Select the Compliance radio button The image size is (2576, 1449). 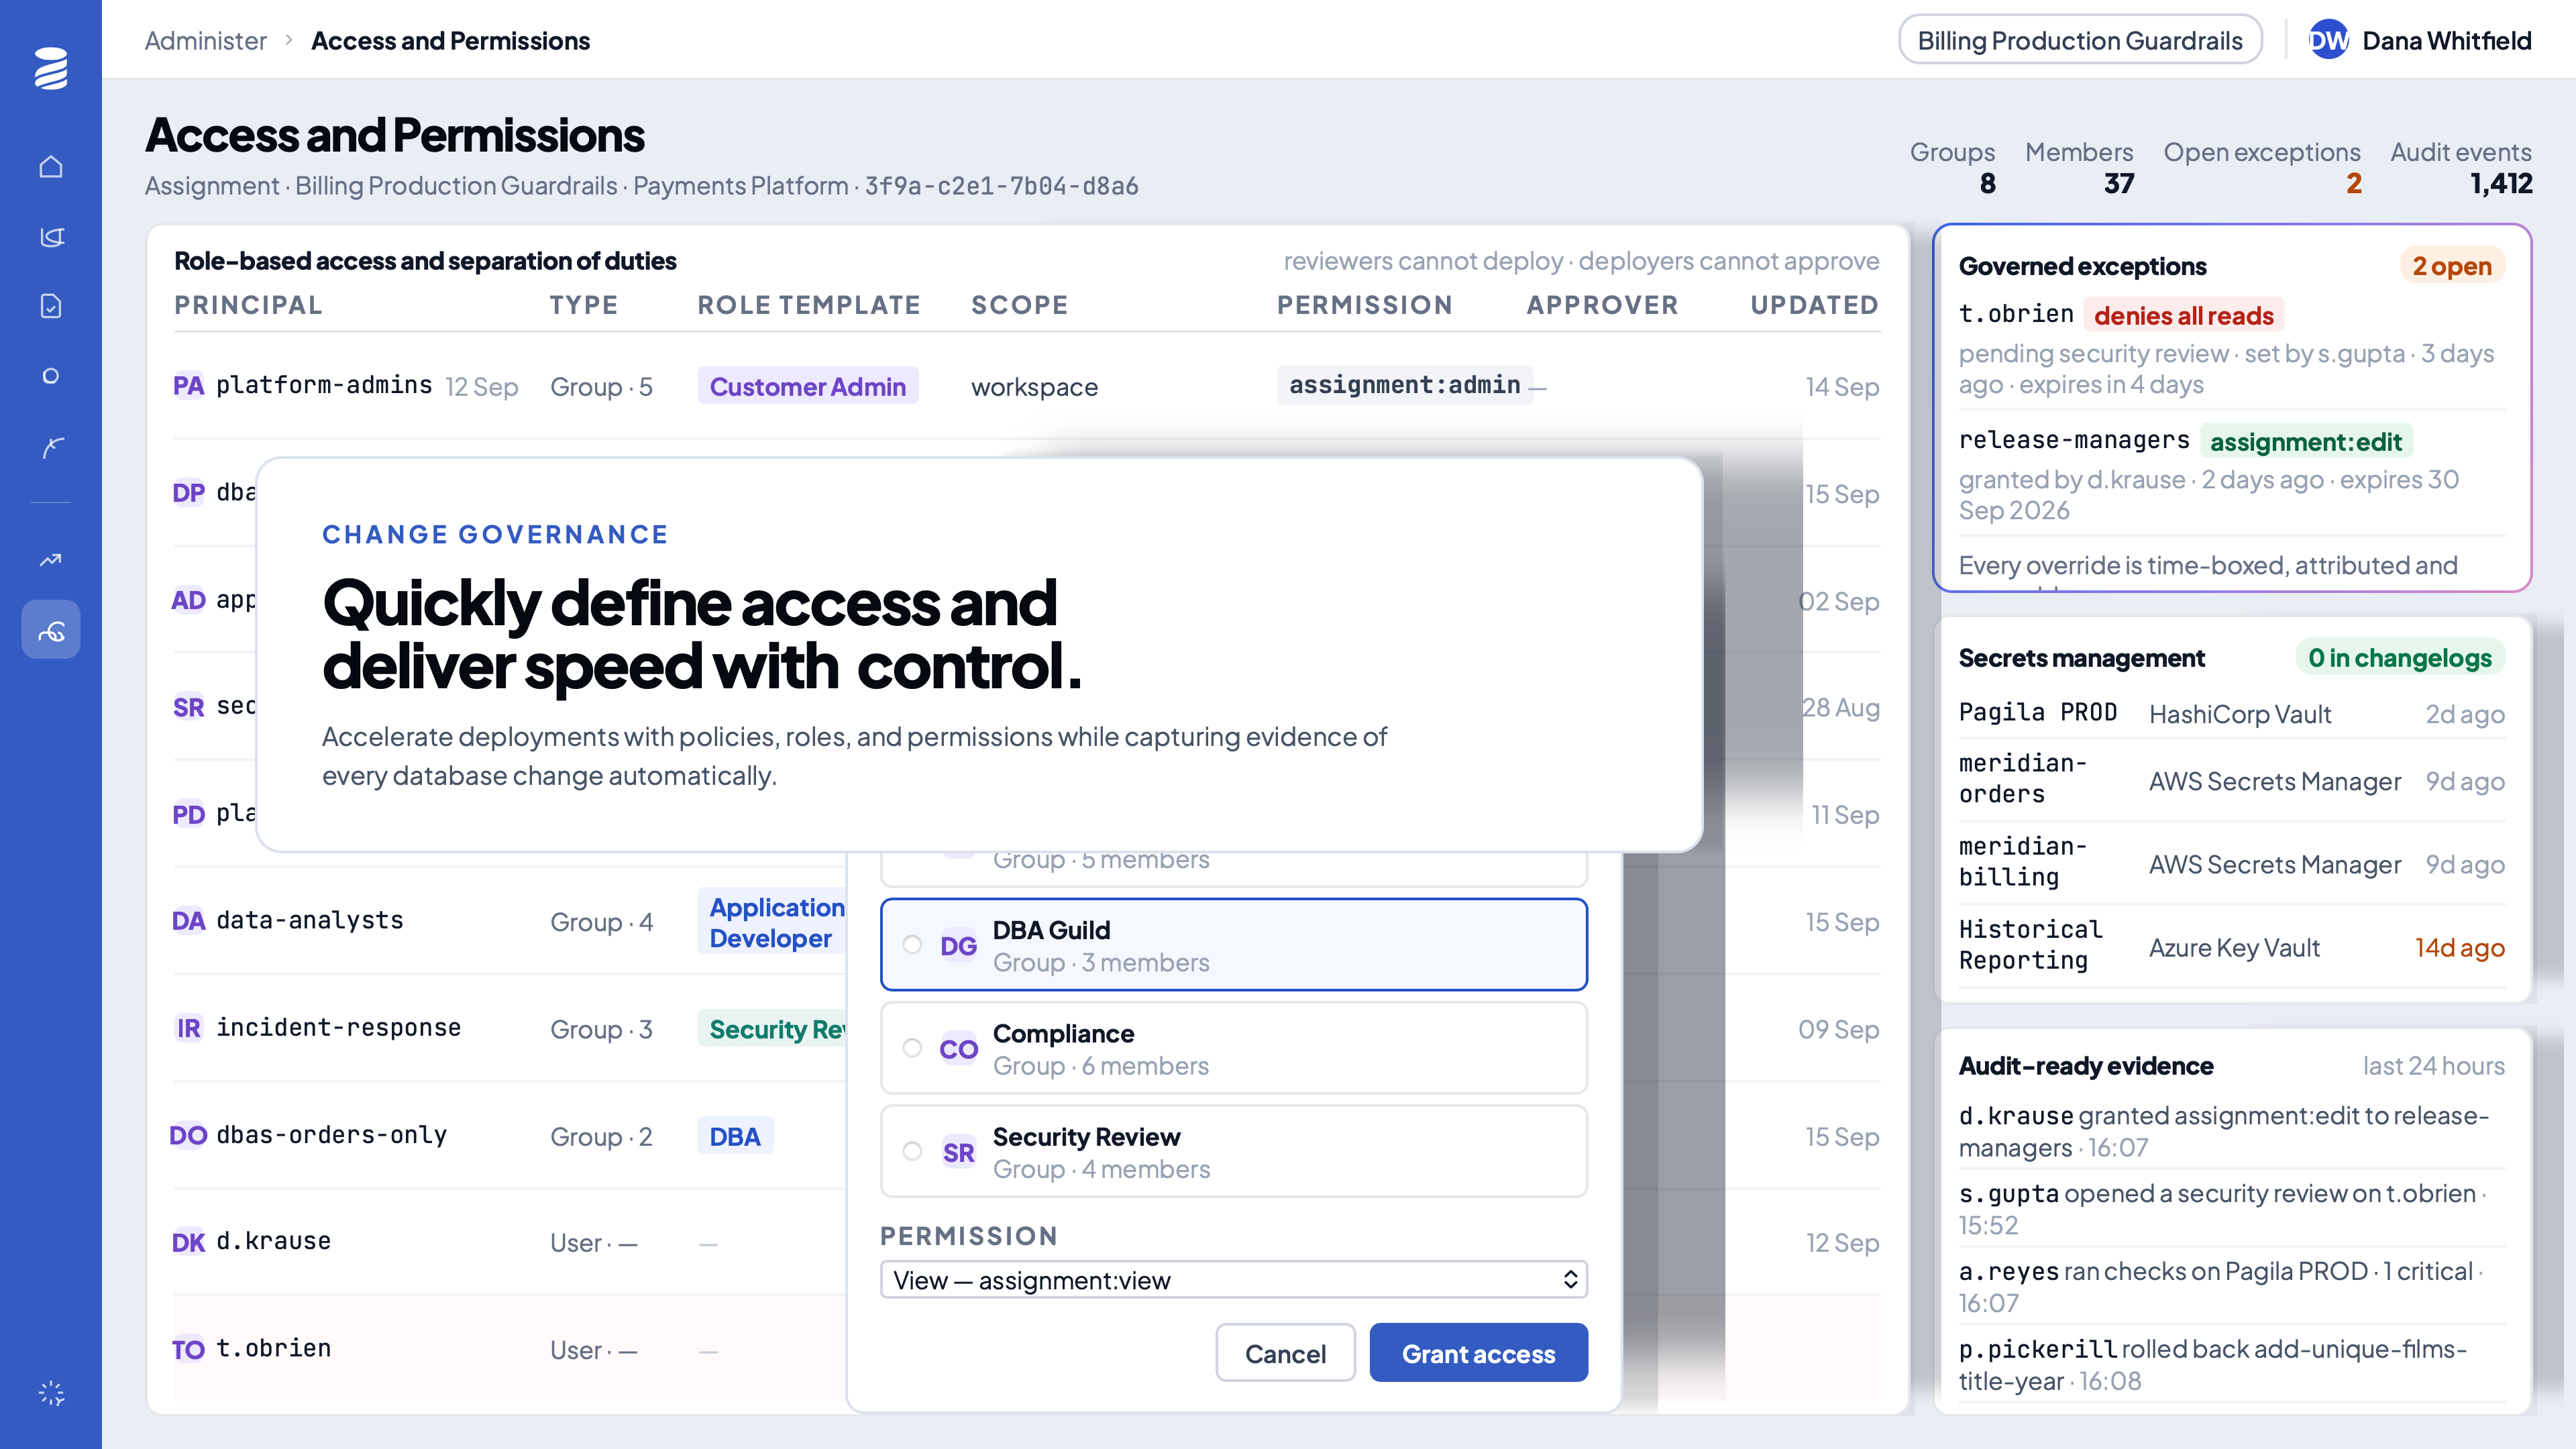tap(912, 1048)
